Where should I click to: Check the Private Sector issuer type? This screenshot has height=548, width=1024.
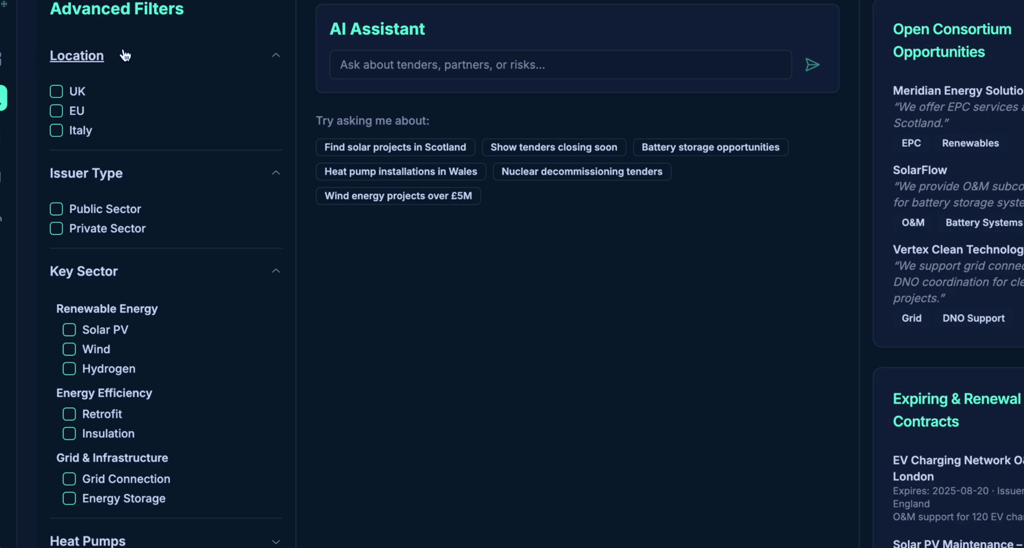(x=56, y=229)
